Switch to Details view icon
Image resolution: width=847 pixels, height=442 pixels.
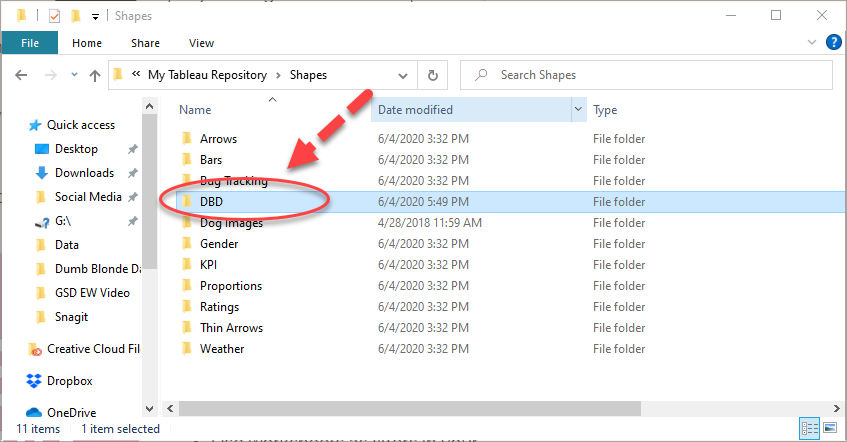point(809,428)
